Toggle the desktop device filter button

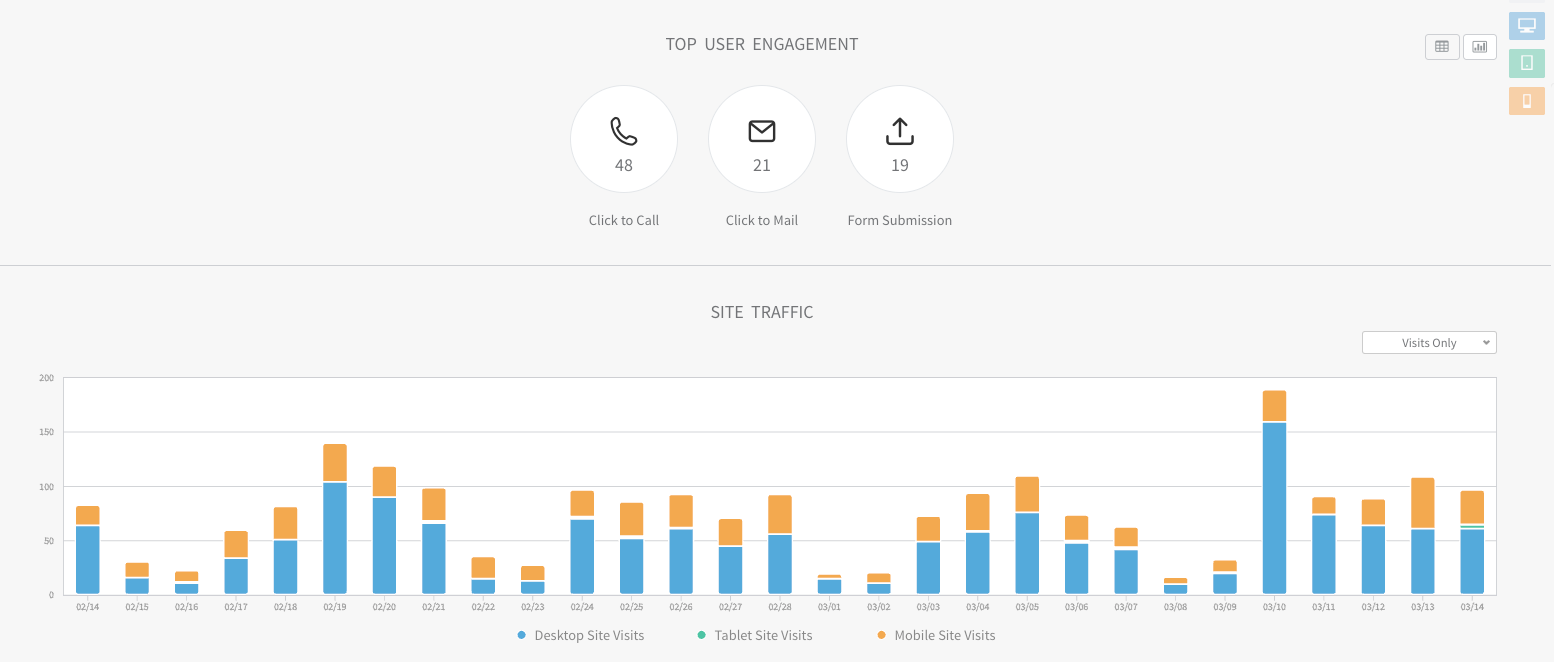pos(1527,25)
